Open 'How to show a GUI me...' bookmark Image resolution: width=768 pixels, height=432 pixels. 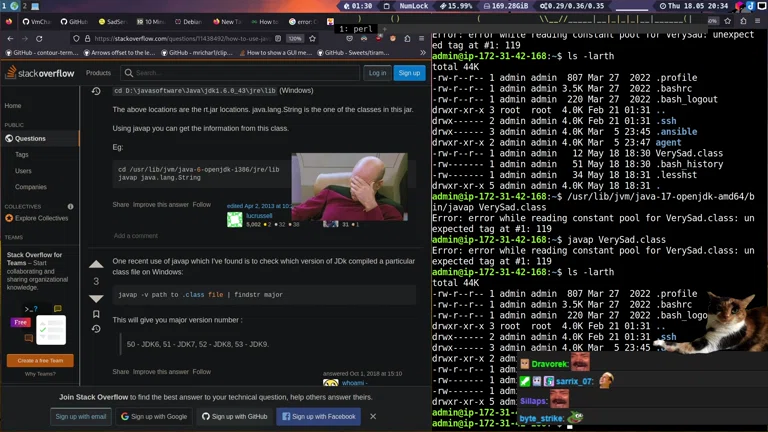[275, 52]
